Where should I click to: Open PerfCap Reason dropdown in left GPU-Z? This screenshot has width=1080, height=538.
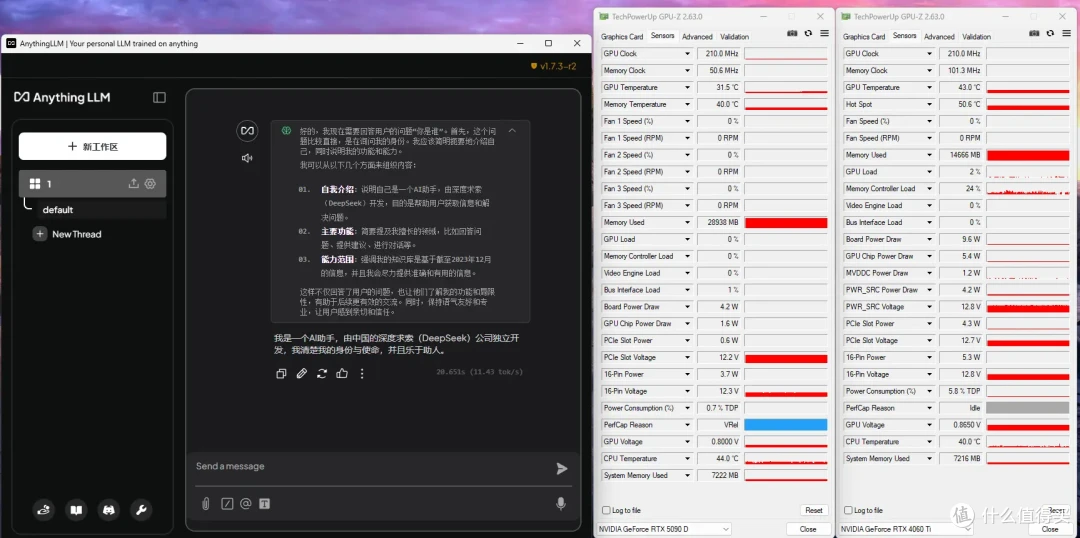[x=687, y=425]
